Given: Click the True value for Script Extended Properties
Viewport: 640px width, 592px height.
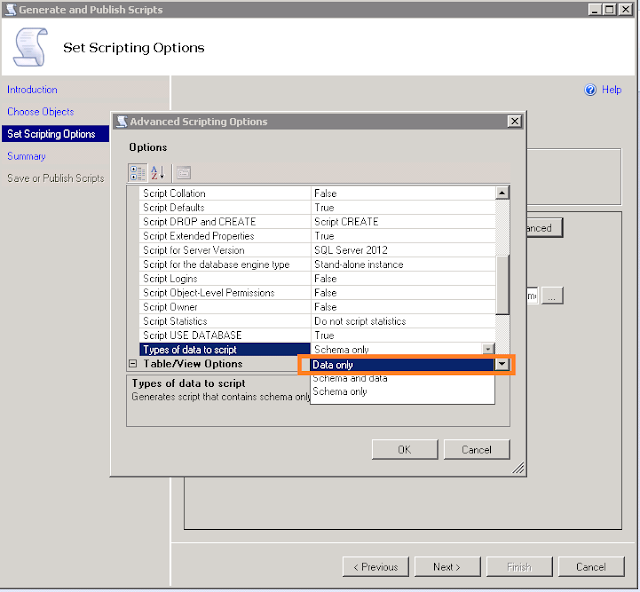Looking at the screenshot, I should coord(324,236).
